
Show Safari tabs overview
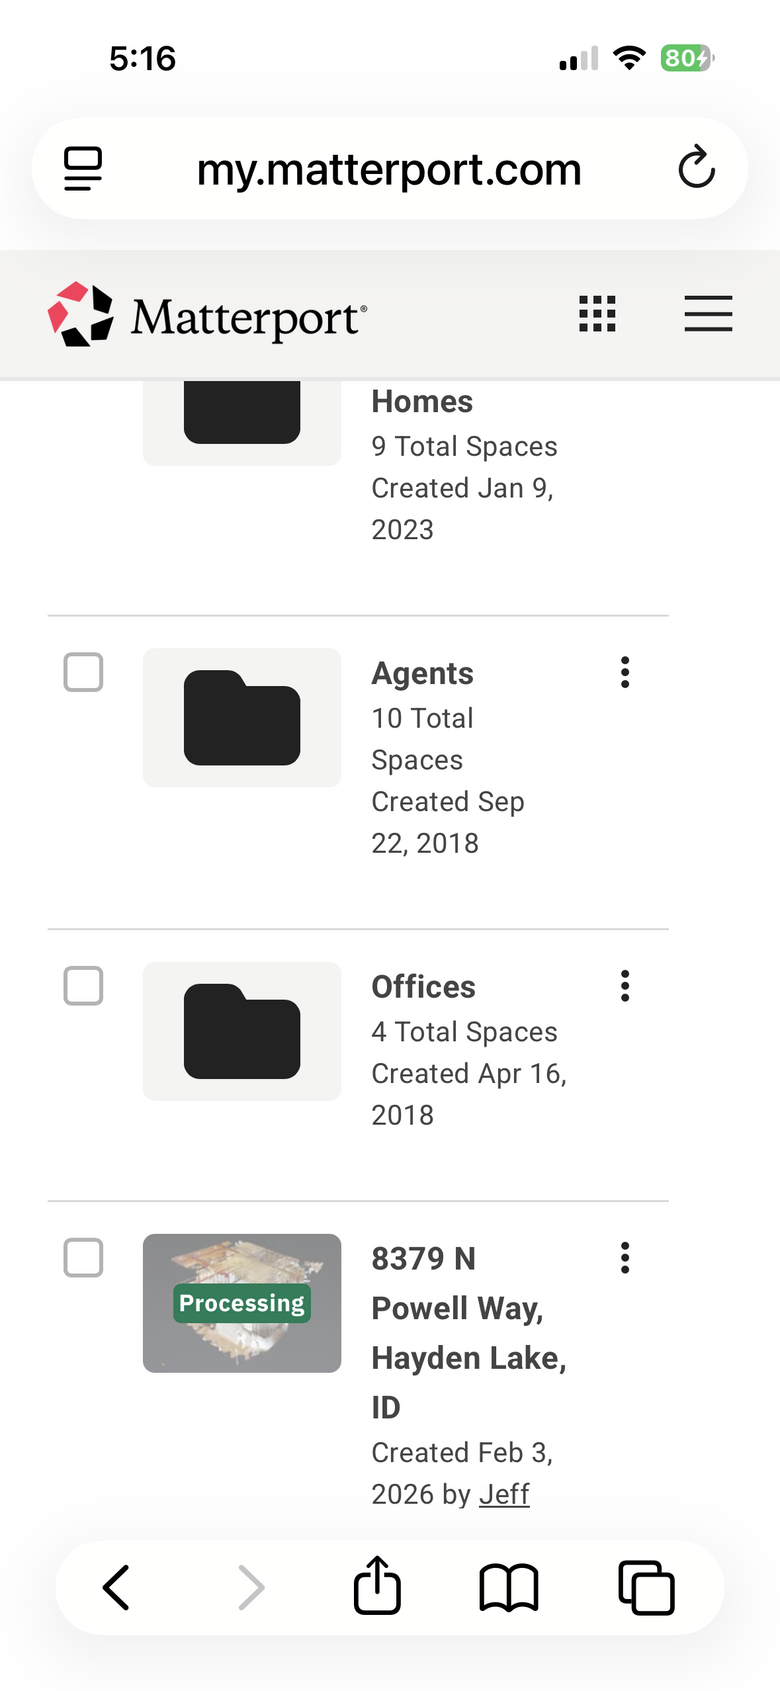[x=646, y=1587]
